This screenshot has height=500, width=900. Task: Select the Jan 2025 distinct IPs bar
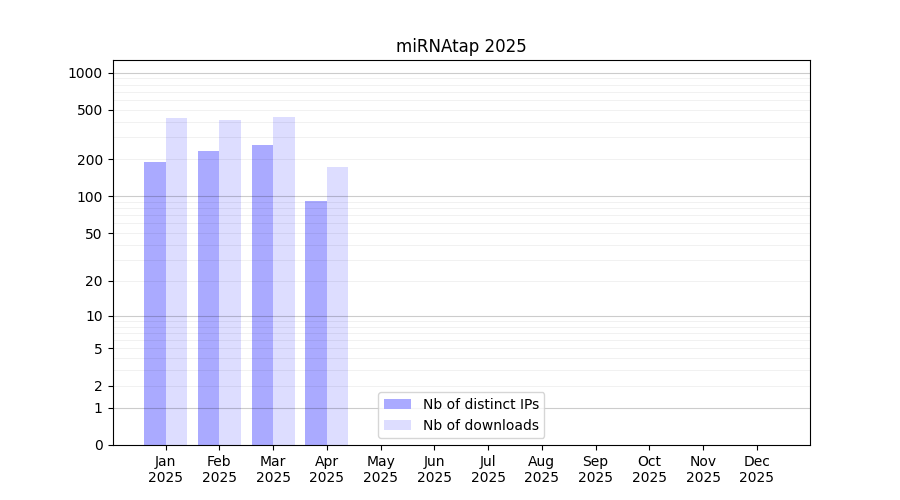point(155,303)
